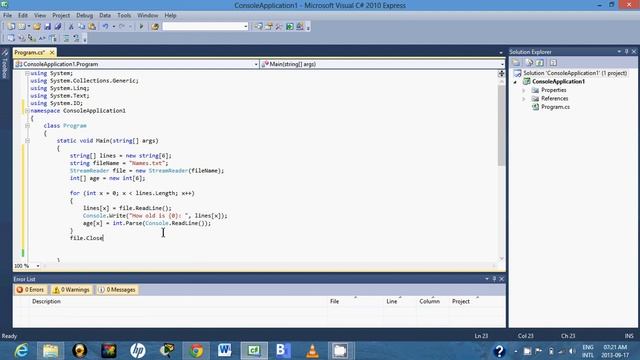Click the Start Page toolbar icon
640x360 pixels.
click(x=289, y=27)
